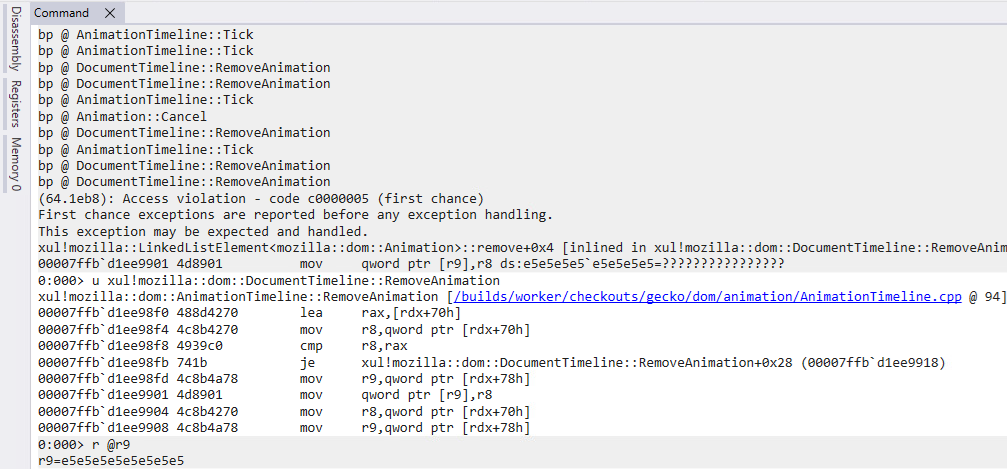The height and width of the screenshot is (469, 1007).
Task: Click the 'This exception may be expected and handled.' line
Action: click(x=203, y=231)
